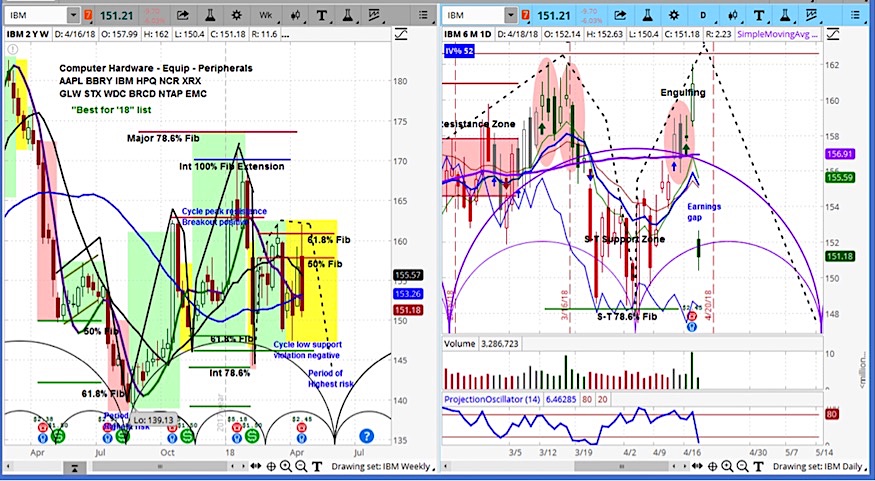This screenshot has height=481, width=875.
Task: Click T text tool under weekly chart
Action: (316, 466)
